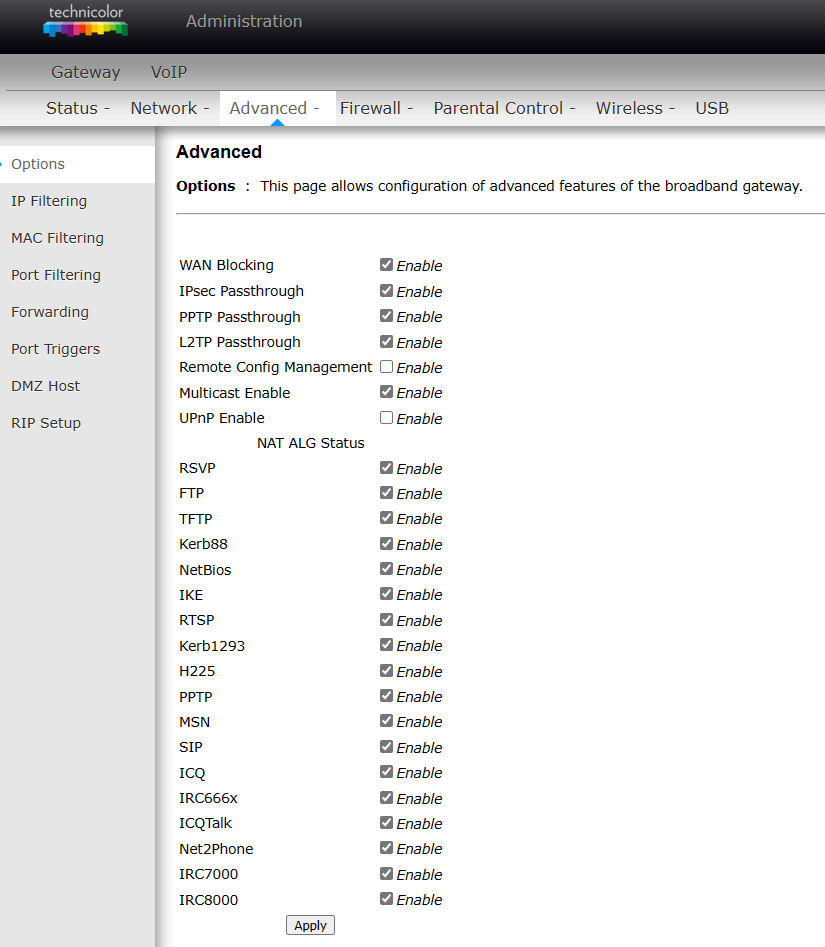Image resolution: width=825 pixels, height=947 pixels.
Task: Toggle Multicast Enable checkbox
Action: click(387, 392)
